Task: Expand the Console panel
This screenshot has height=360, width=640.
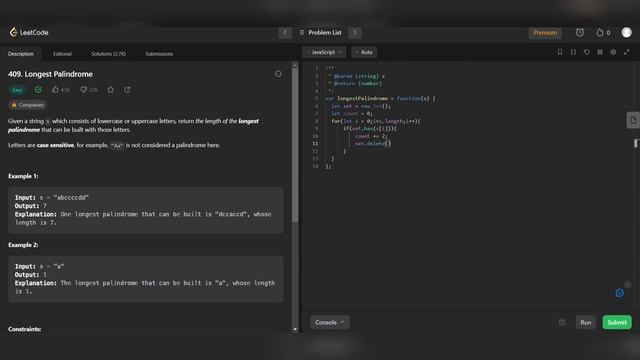Action: point(330,322)
